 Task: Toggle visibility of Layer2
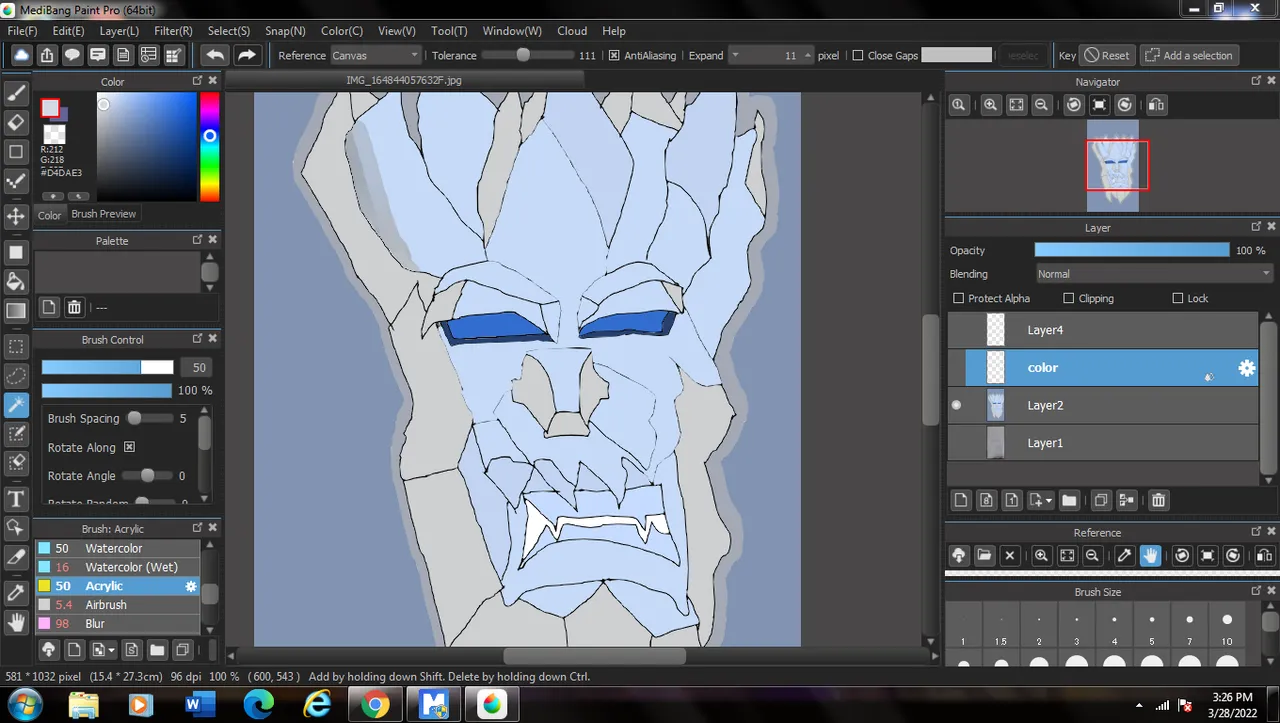[x=956, y=405]
